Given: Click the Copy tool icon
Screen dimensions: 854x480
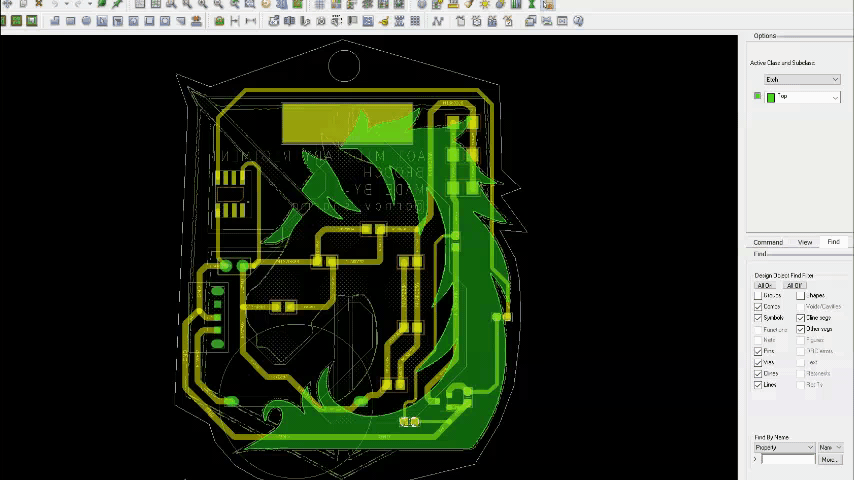Looking at the screenshot, I should pyautogui.click(x=23, y=4).
